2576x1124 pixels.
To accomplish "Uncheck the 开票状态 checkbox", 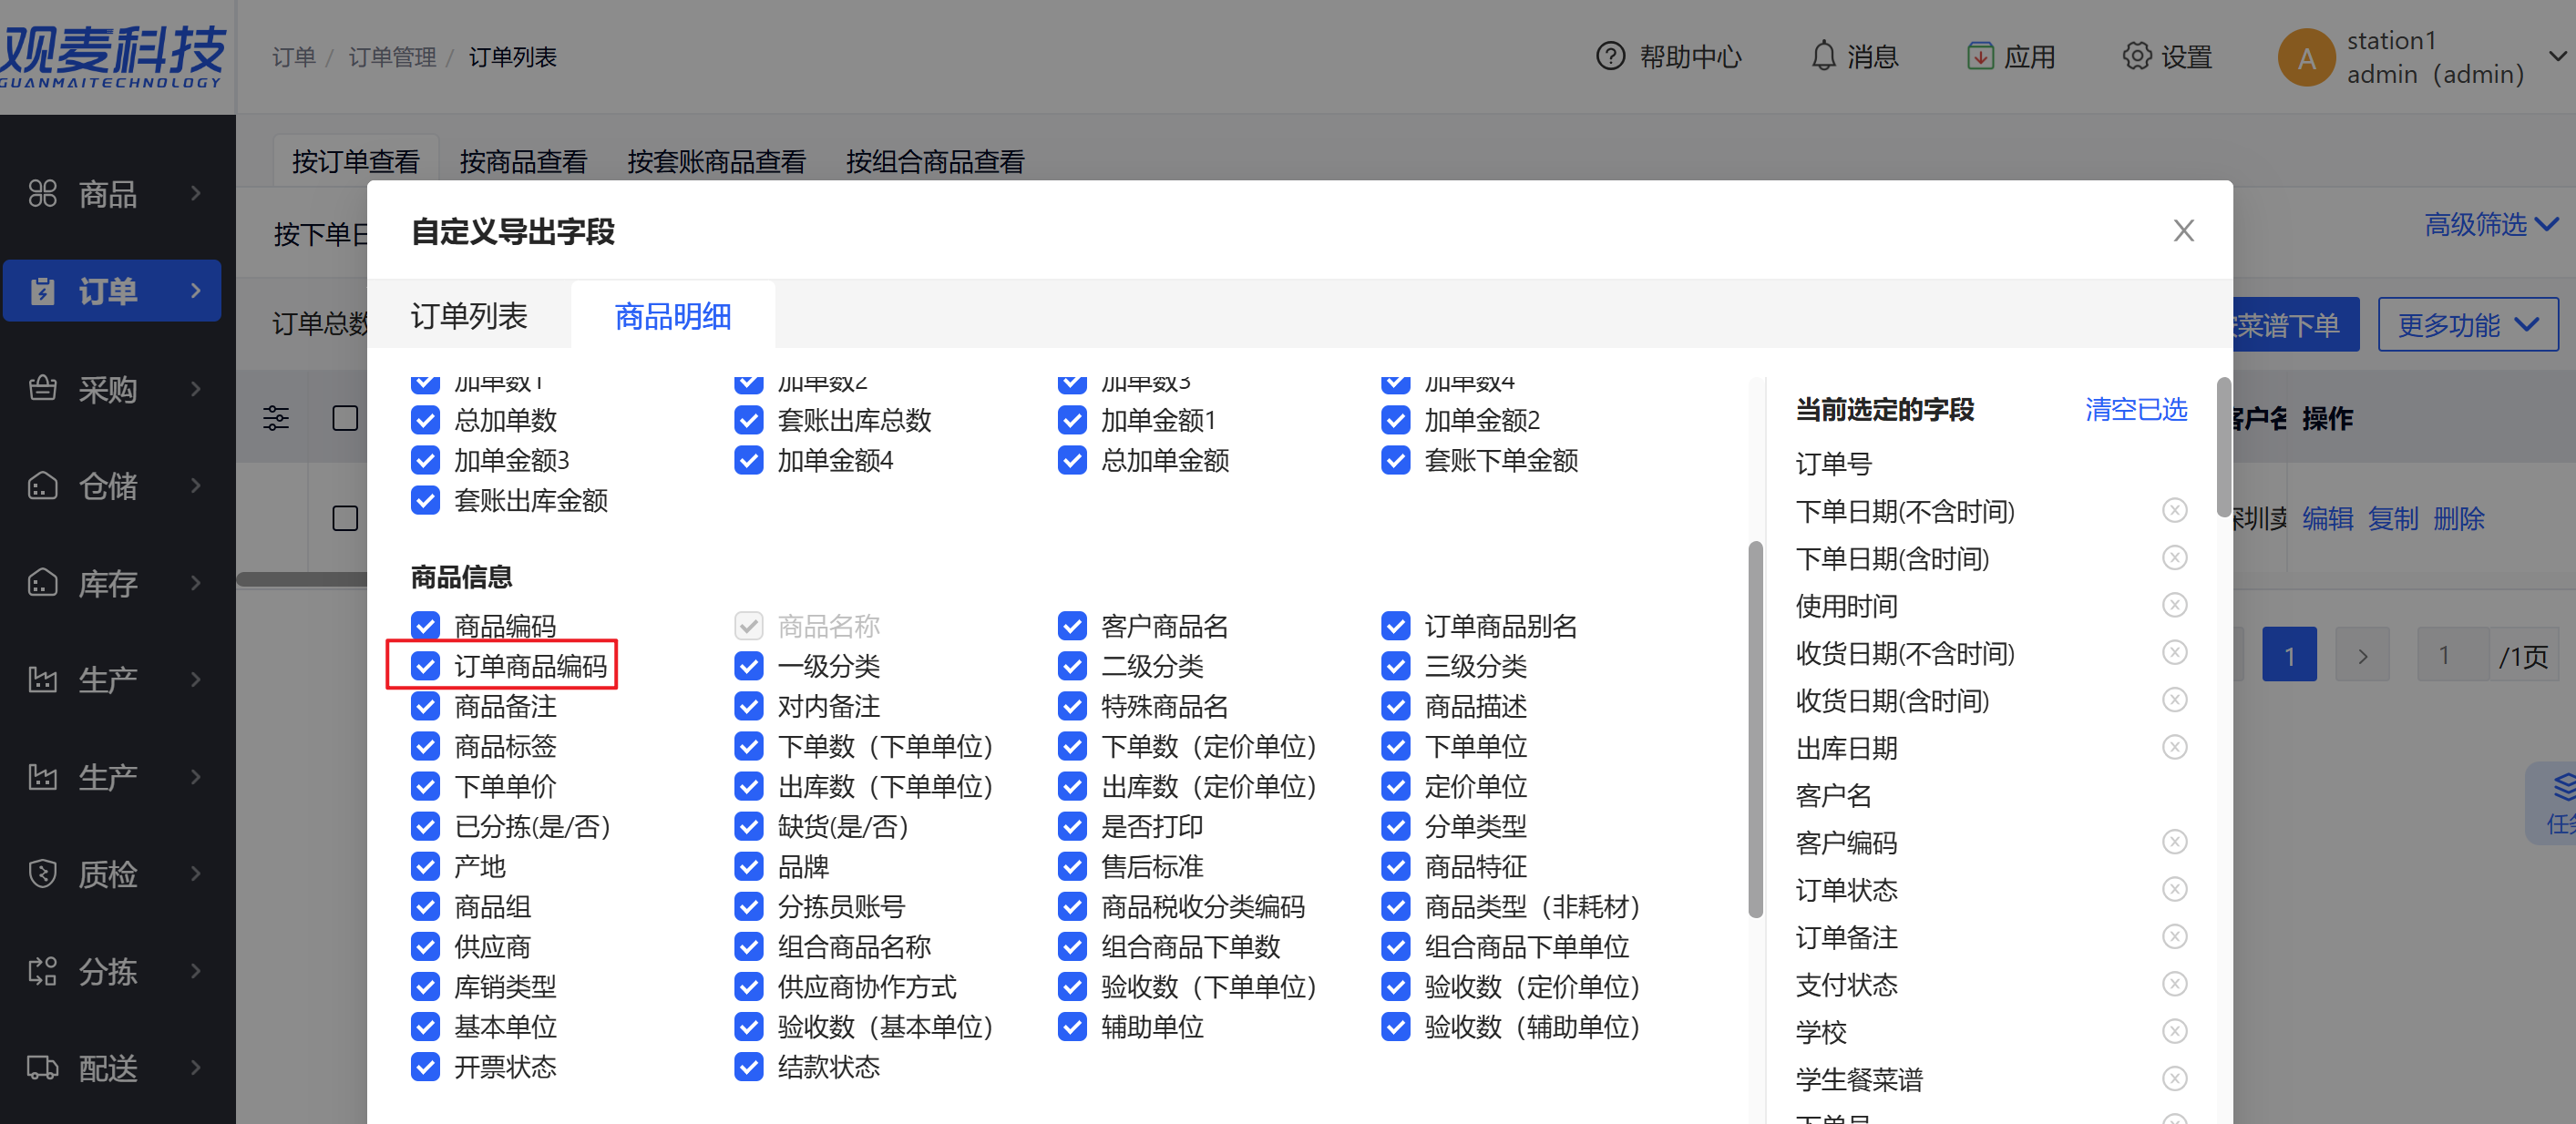I will pos(425,1066).
